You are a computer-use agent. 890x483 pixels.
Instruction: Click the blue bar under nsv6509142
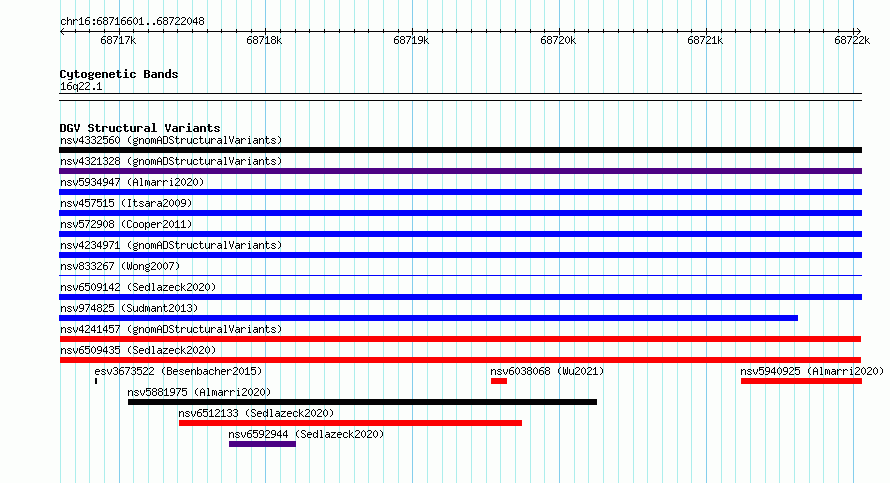coord(460,297)
